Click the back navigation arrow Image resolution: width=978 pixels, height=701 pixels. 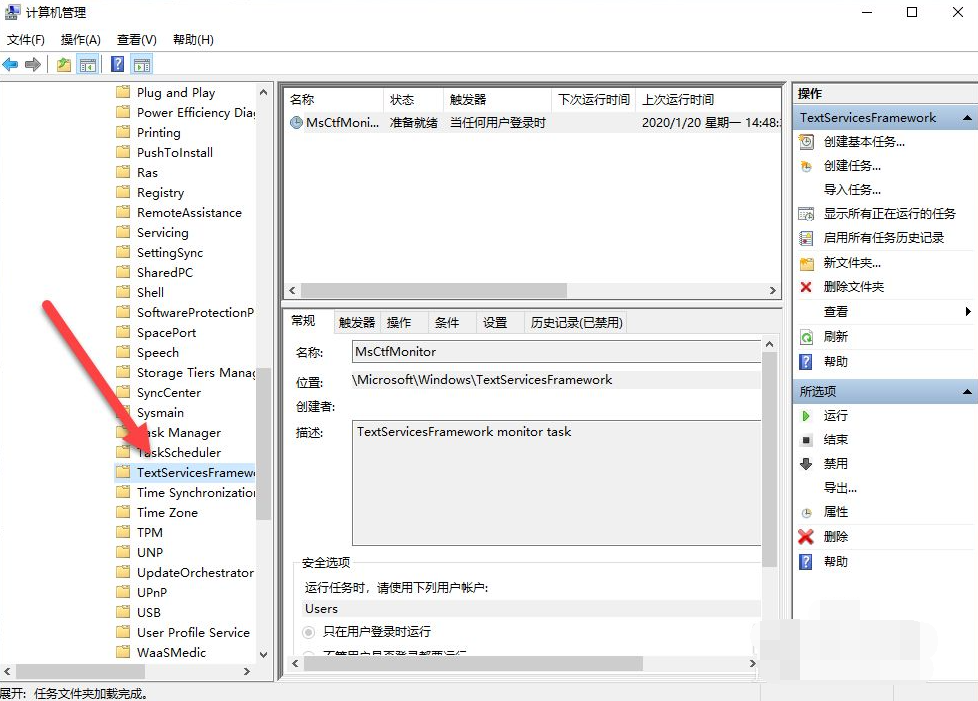pyautogui.click(x=10, y=63)
